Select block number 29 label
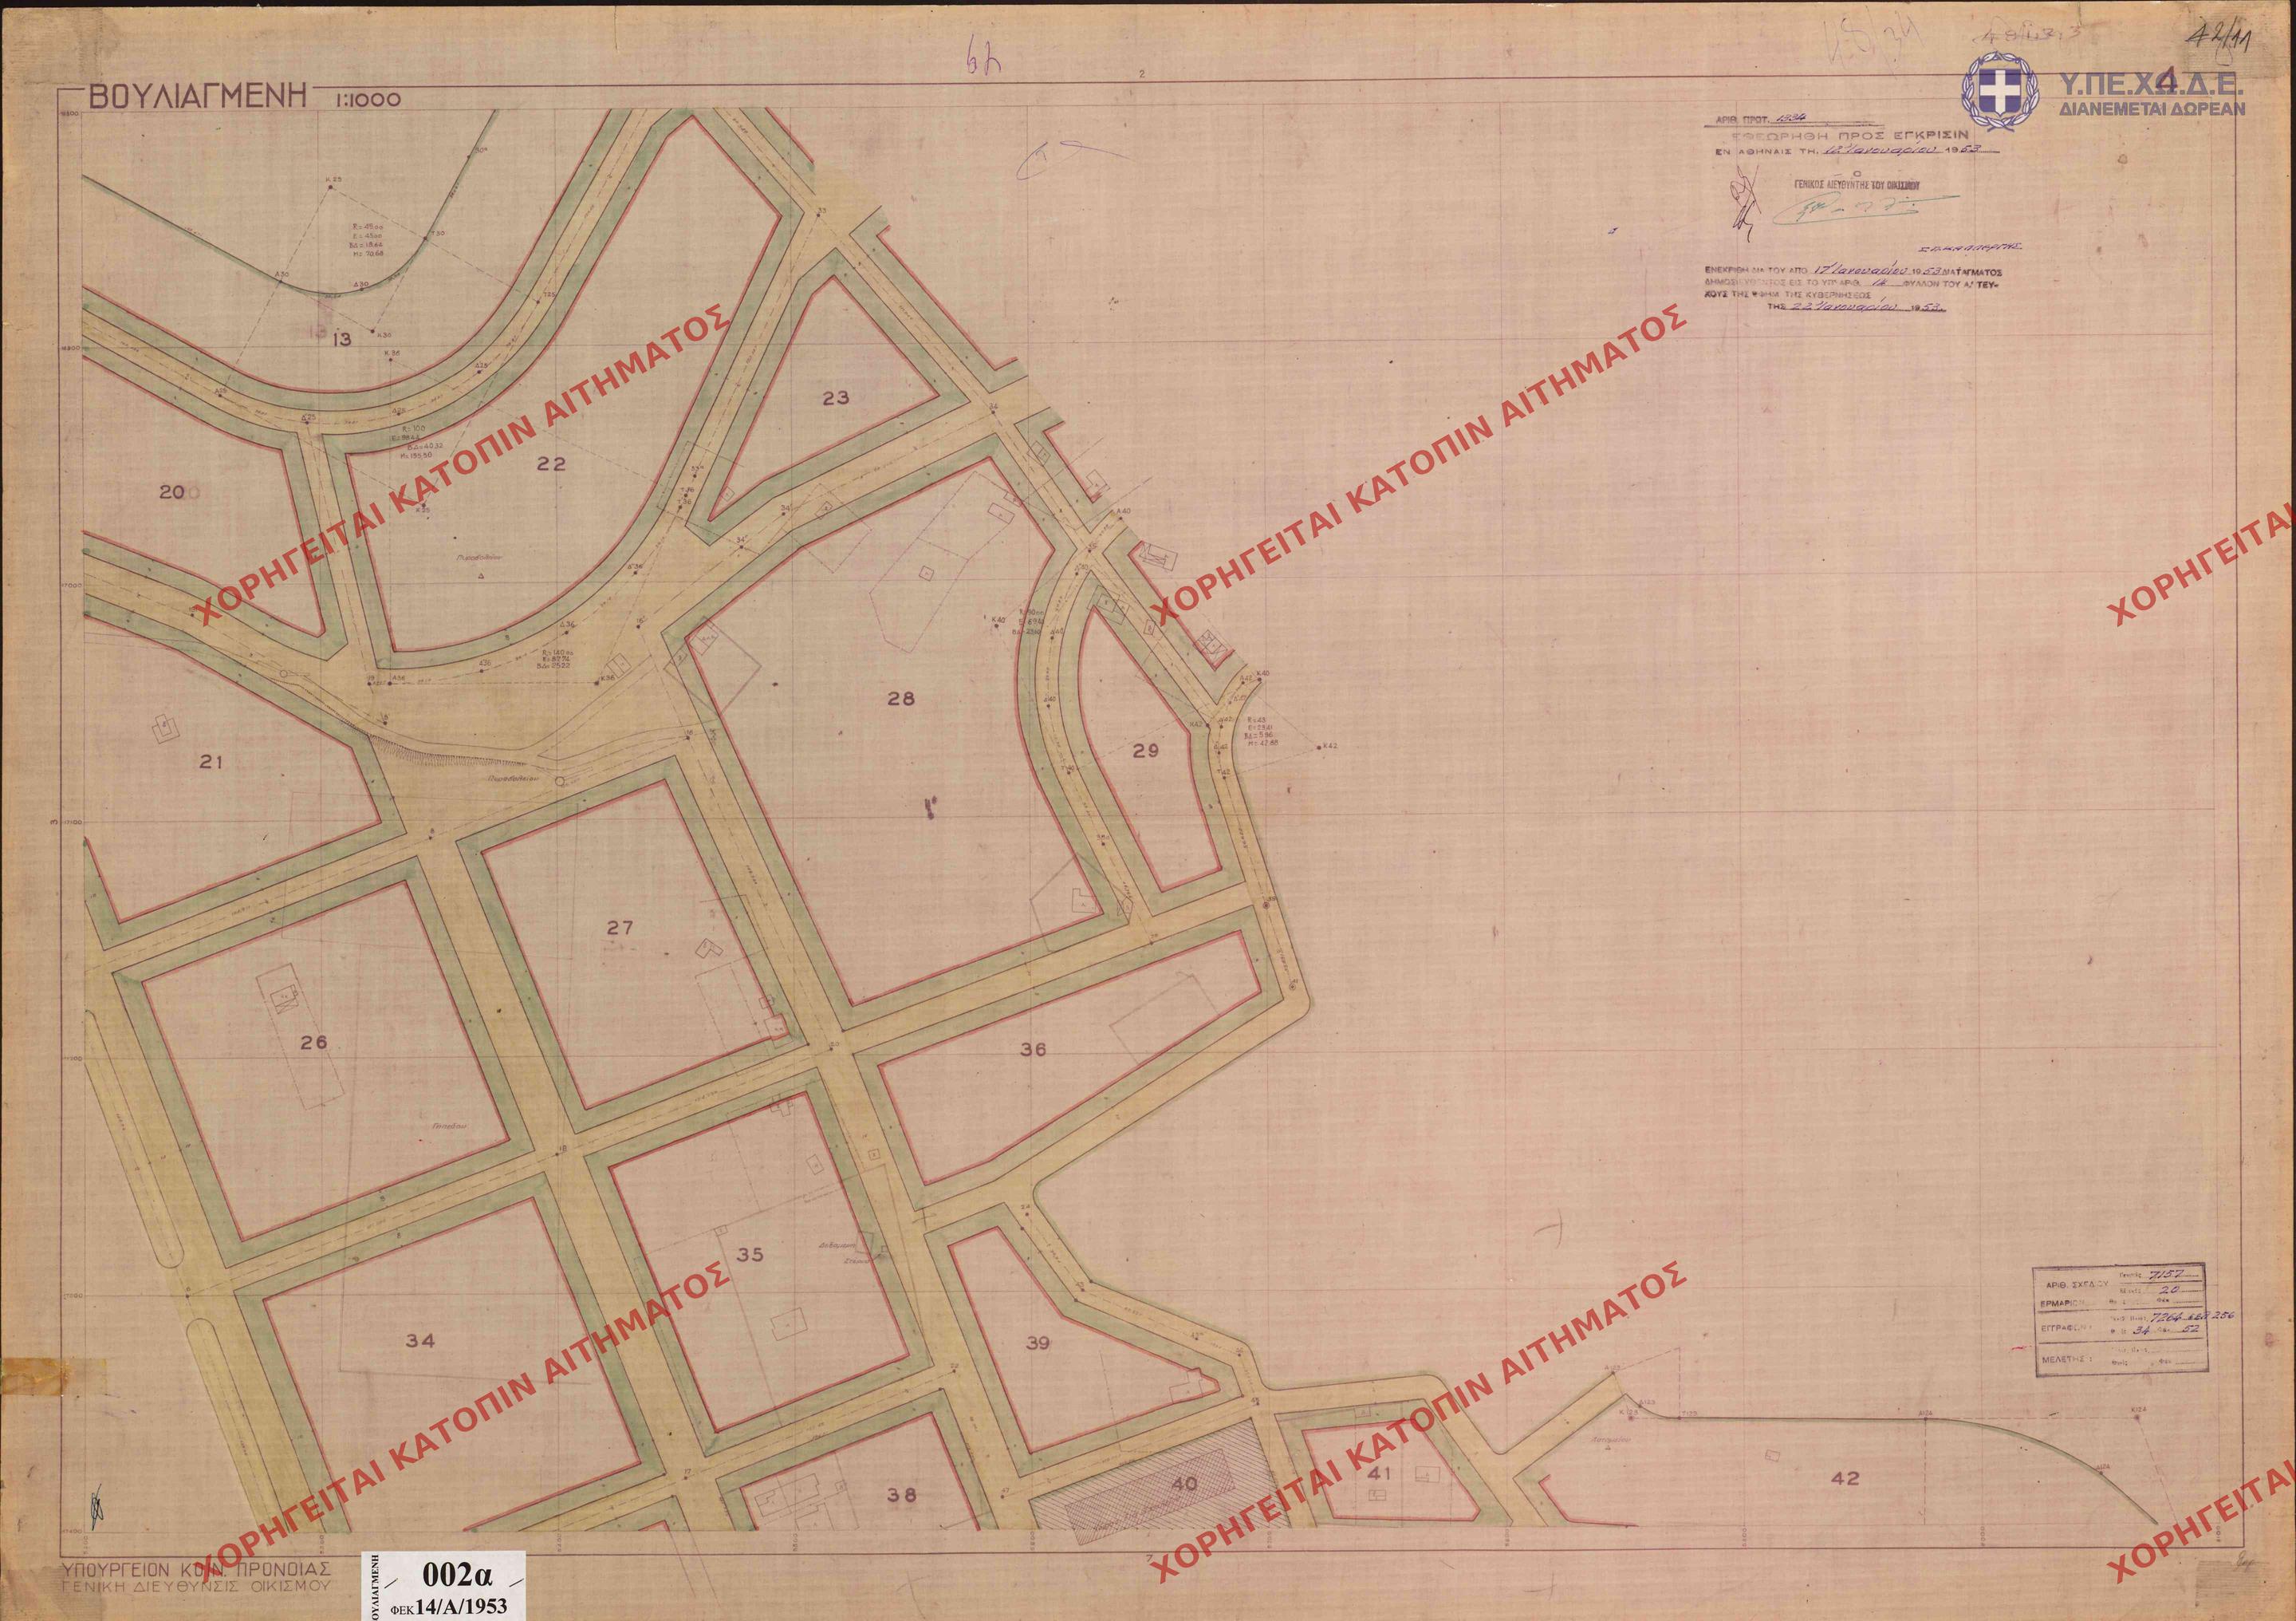Screen dimensions: 2296x1621 1145,752
